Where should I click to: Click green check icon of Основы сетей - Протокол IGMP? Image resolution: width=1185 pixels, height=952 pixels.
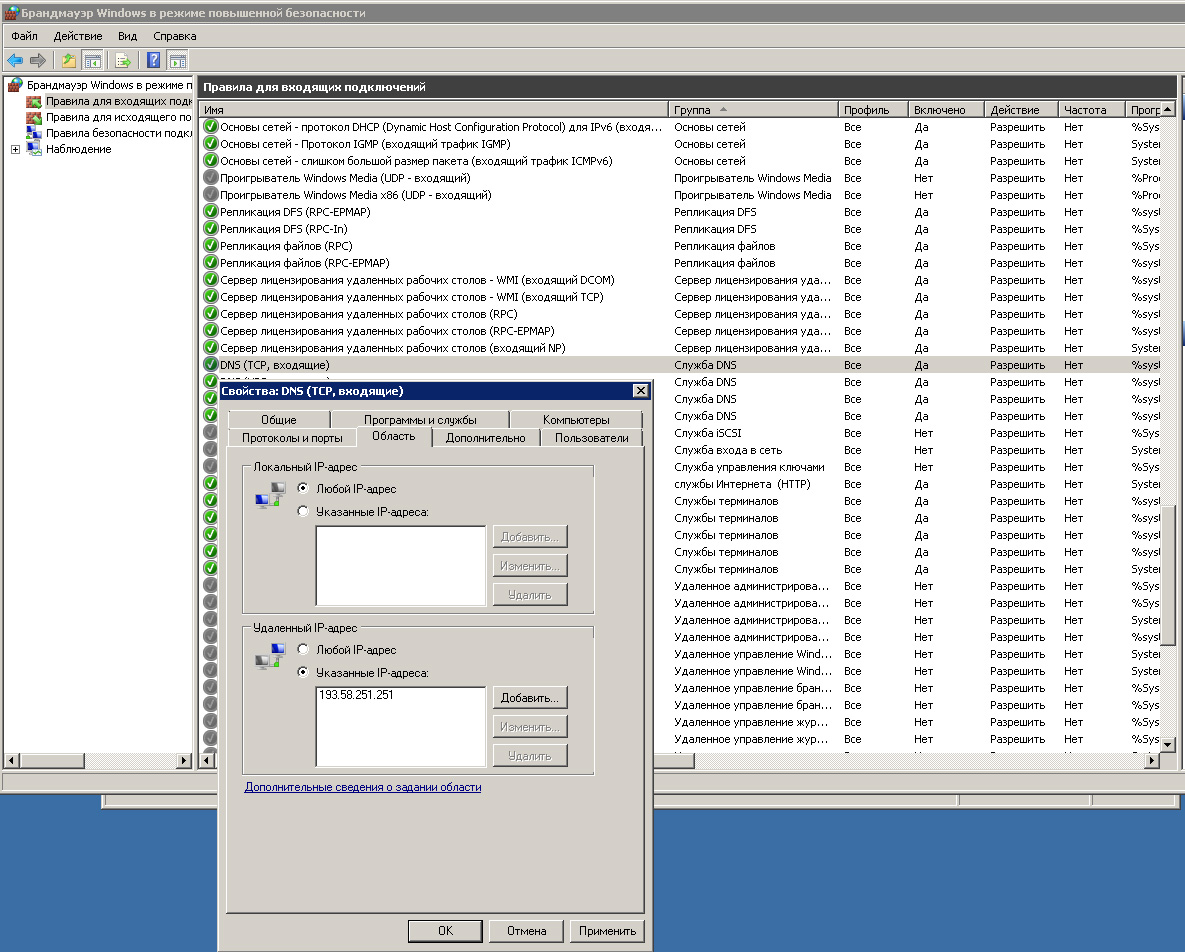pyautogui.click(x=211, y=144)
